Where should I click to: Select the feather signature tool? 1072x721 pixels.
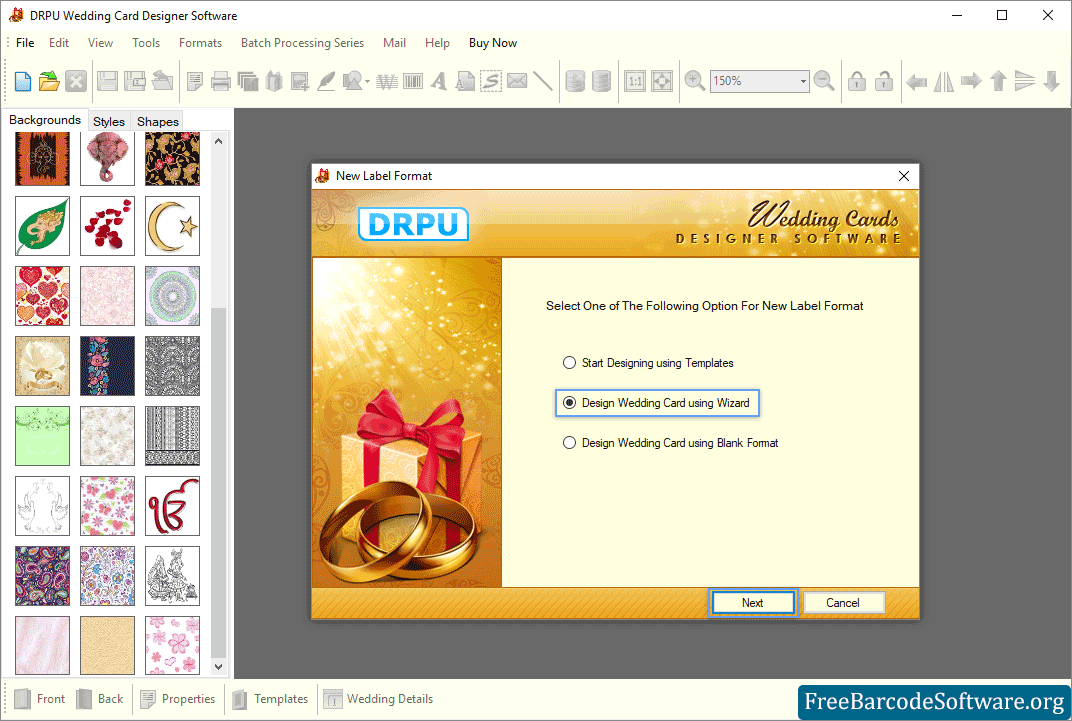point(326,81)
